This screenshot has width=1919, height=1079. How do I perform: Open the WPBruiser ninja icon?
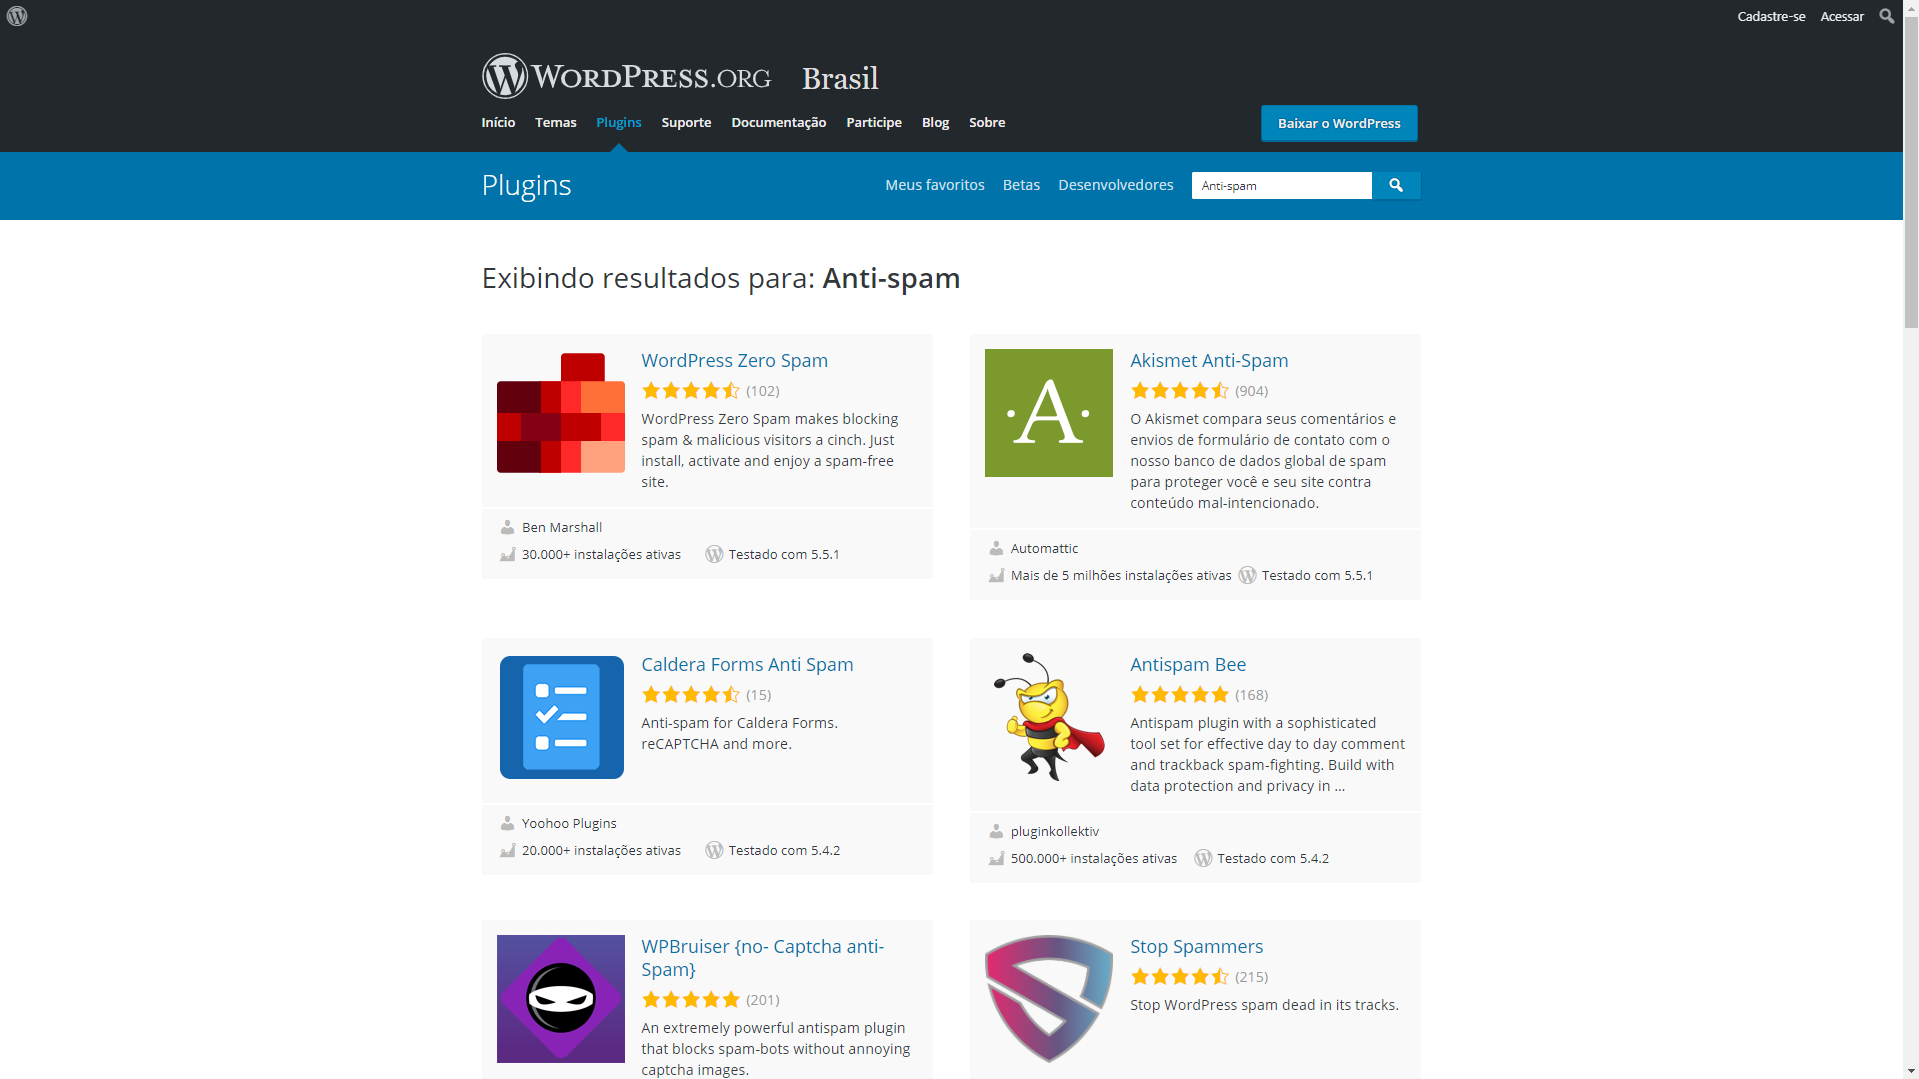tap(561, 999)
